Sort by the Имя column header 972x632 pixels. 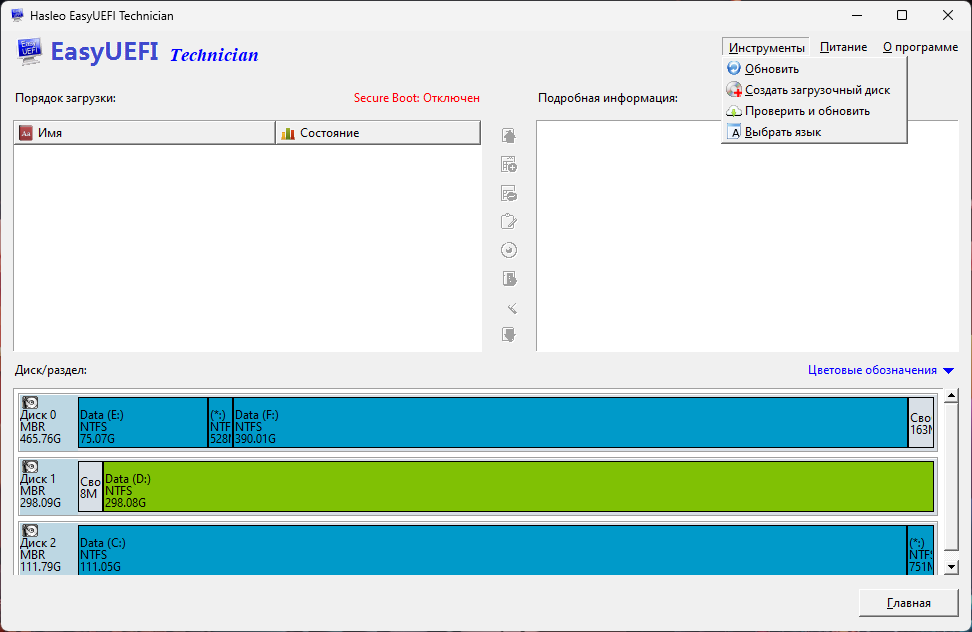[x=144, y=133]
